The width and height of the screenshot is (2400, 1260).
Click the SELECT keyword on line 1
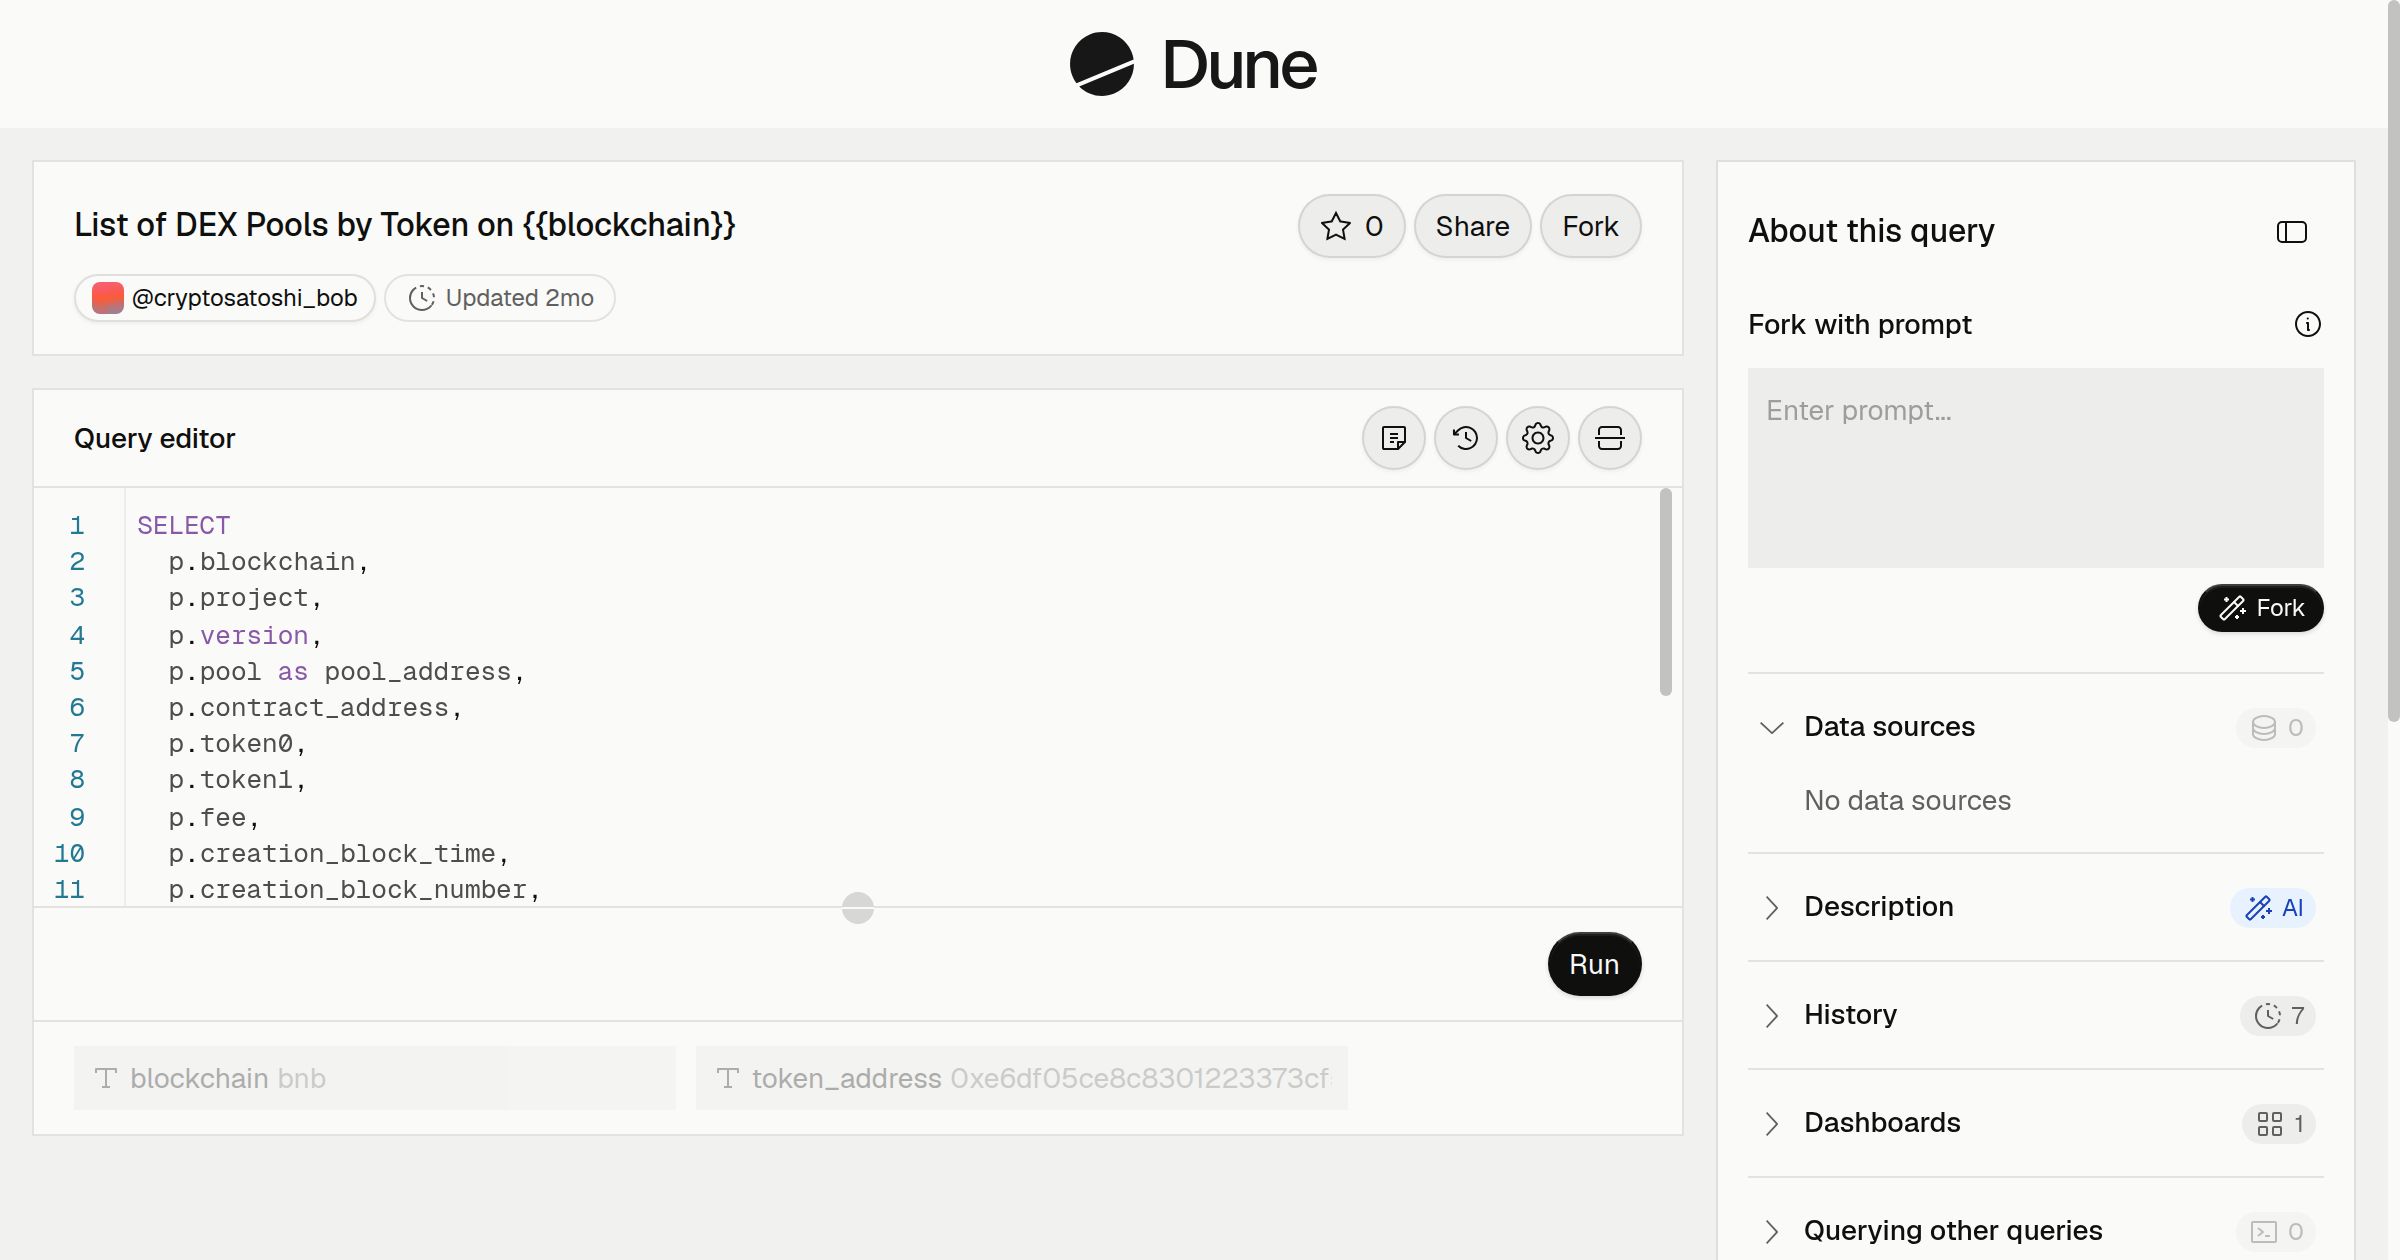pos(184,525)
